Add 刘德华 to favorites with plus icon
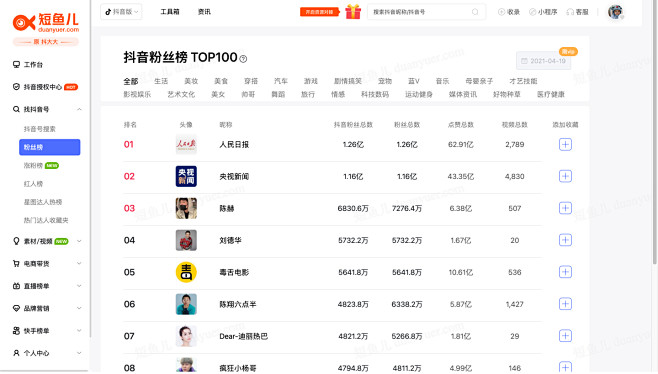The width and height of the screenshot is (658, 374). [565, 240]
